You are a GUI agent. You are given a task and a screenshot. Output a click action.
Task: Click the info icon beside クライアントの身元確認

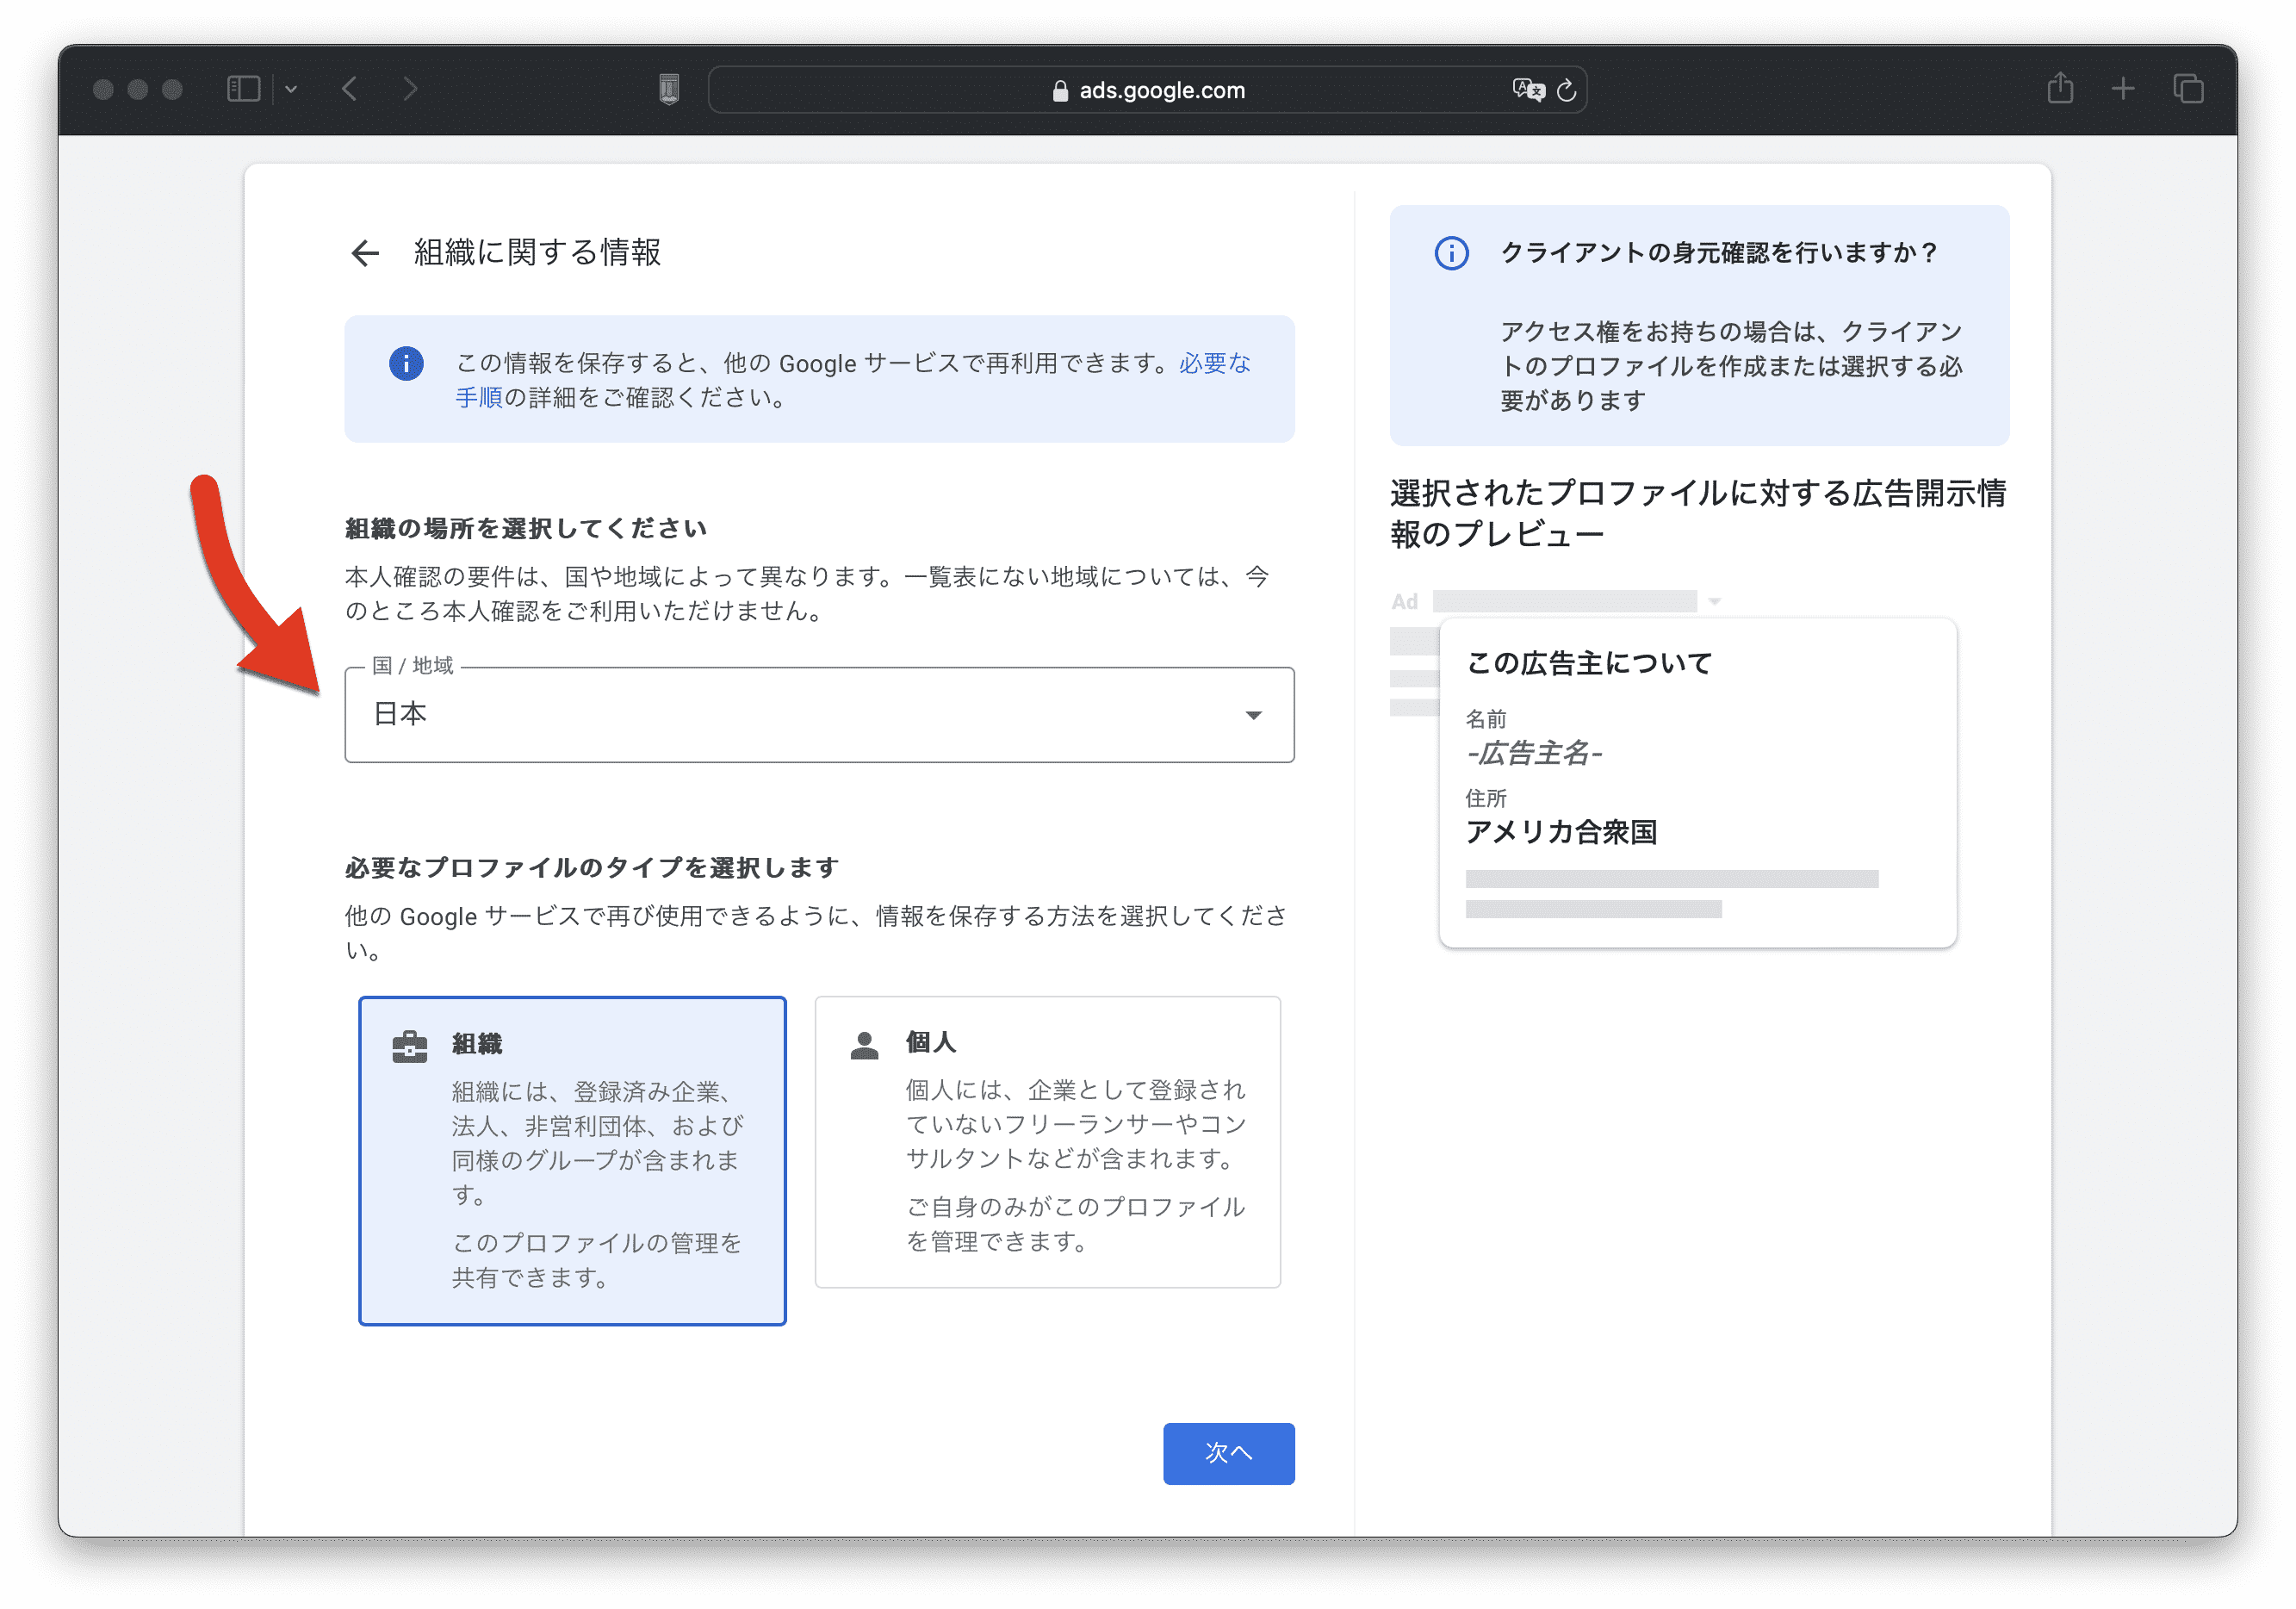1451,253
